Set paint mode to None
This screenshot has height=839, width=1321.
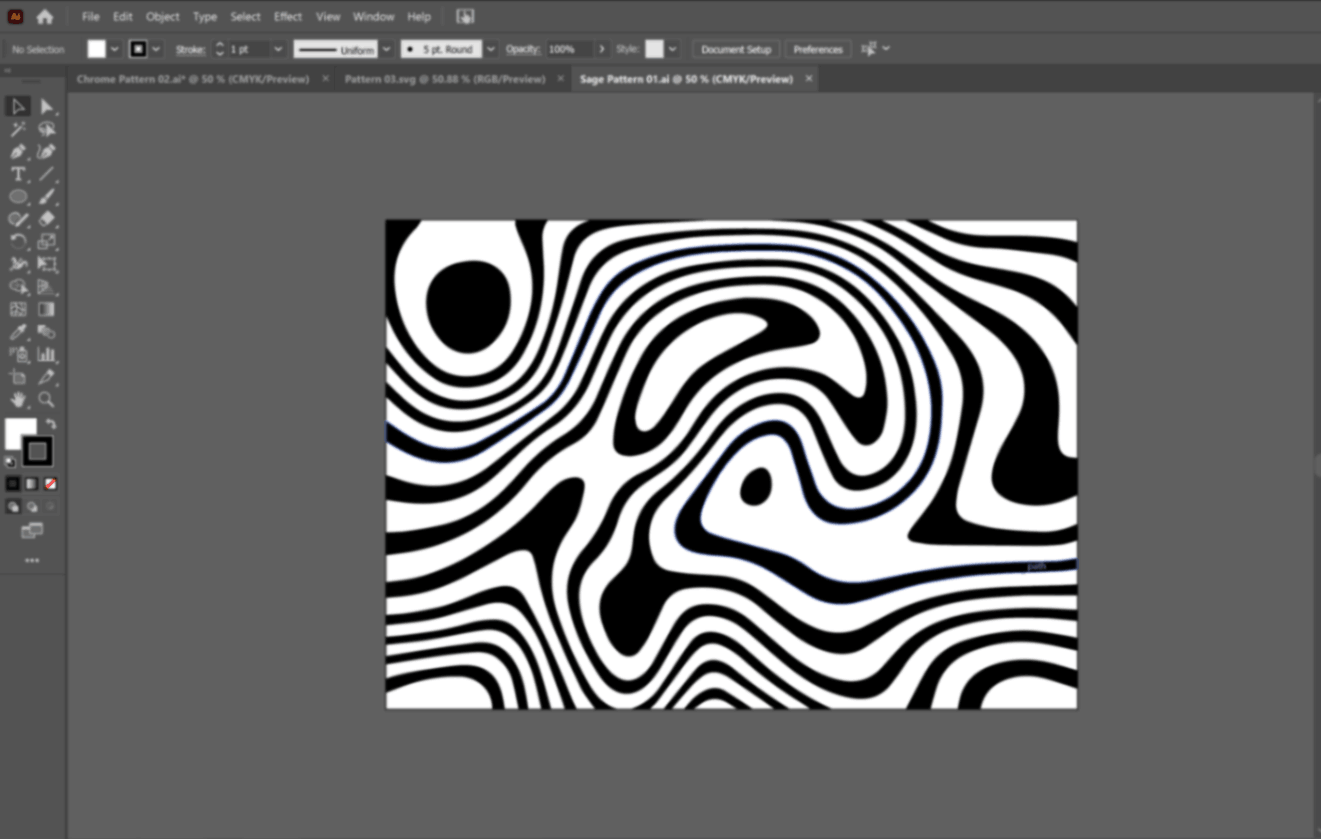[50, 484]
